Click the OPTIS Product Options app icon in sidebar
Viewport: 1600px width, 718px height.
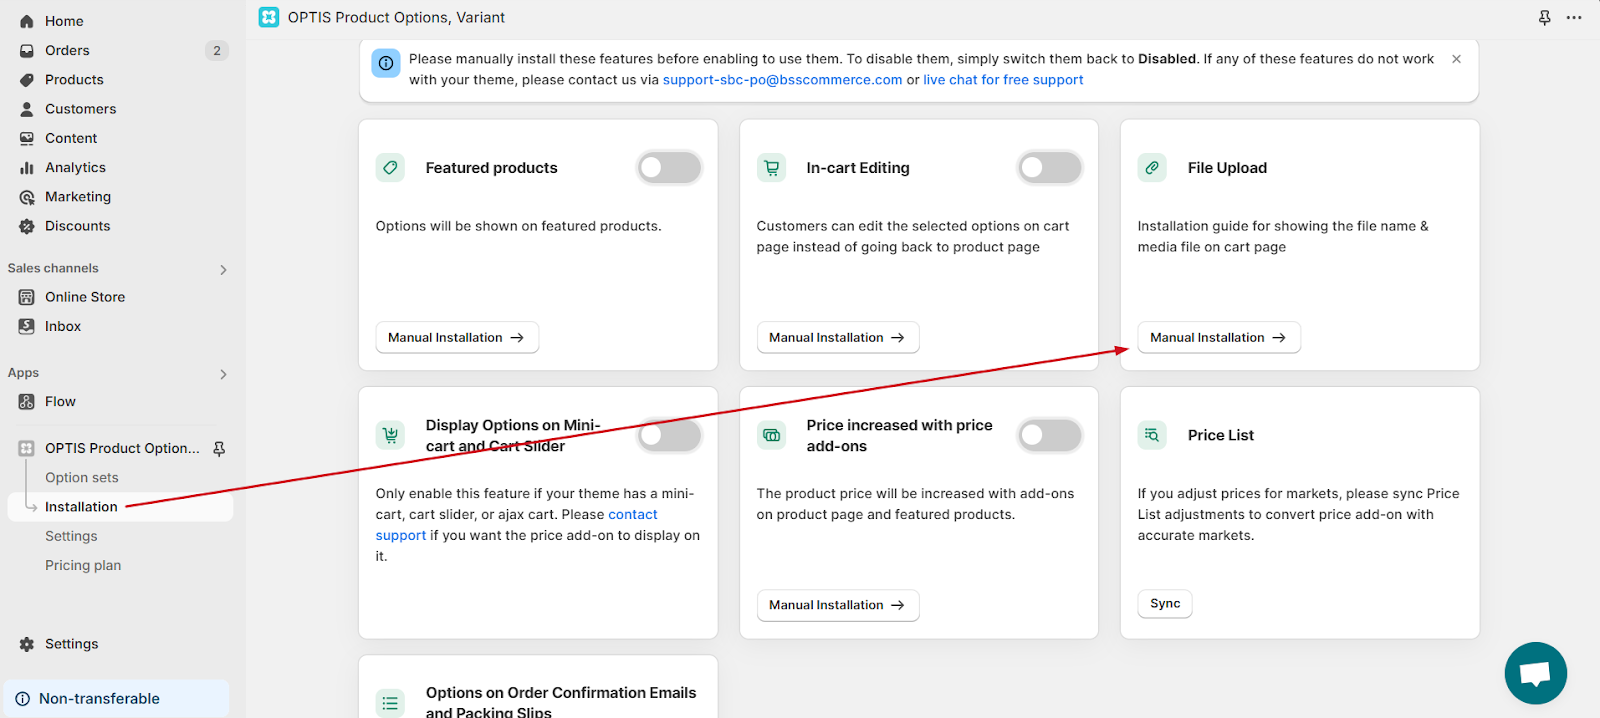pos(27,448)
